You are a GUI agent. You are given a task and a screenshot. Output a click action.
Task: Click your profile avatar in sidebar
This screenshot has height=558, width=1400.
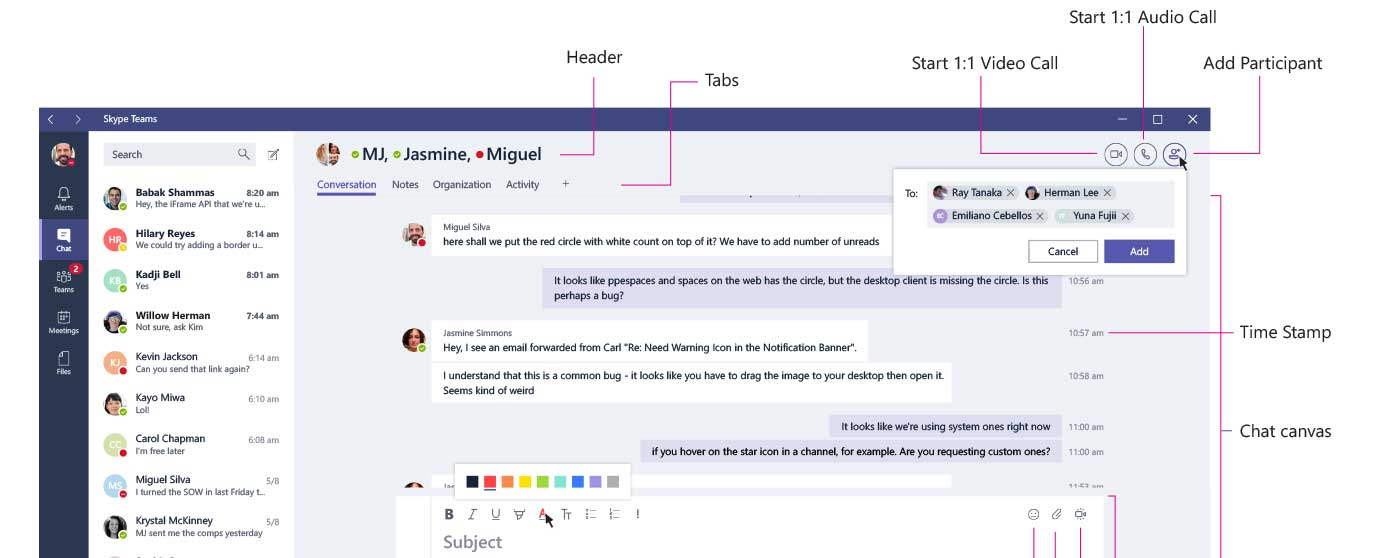click(64, 154)
